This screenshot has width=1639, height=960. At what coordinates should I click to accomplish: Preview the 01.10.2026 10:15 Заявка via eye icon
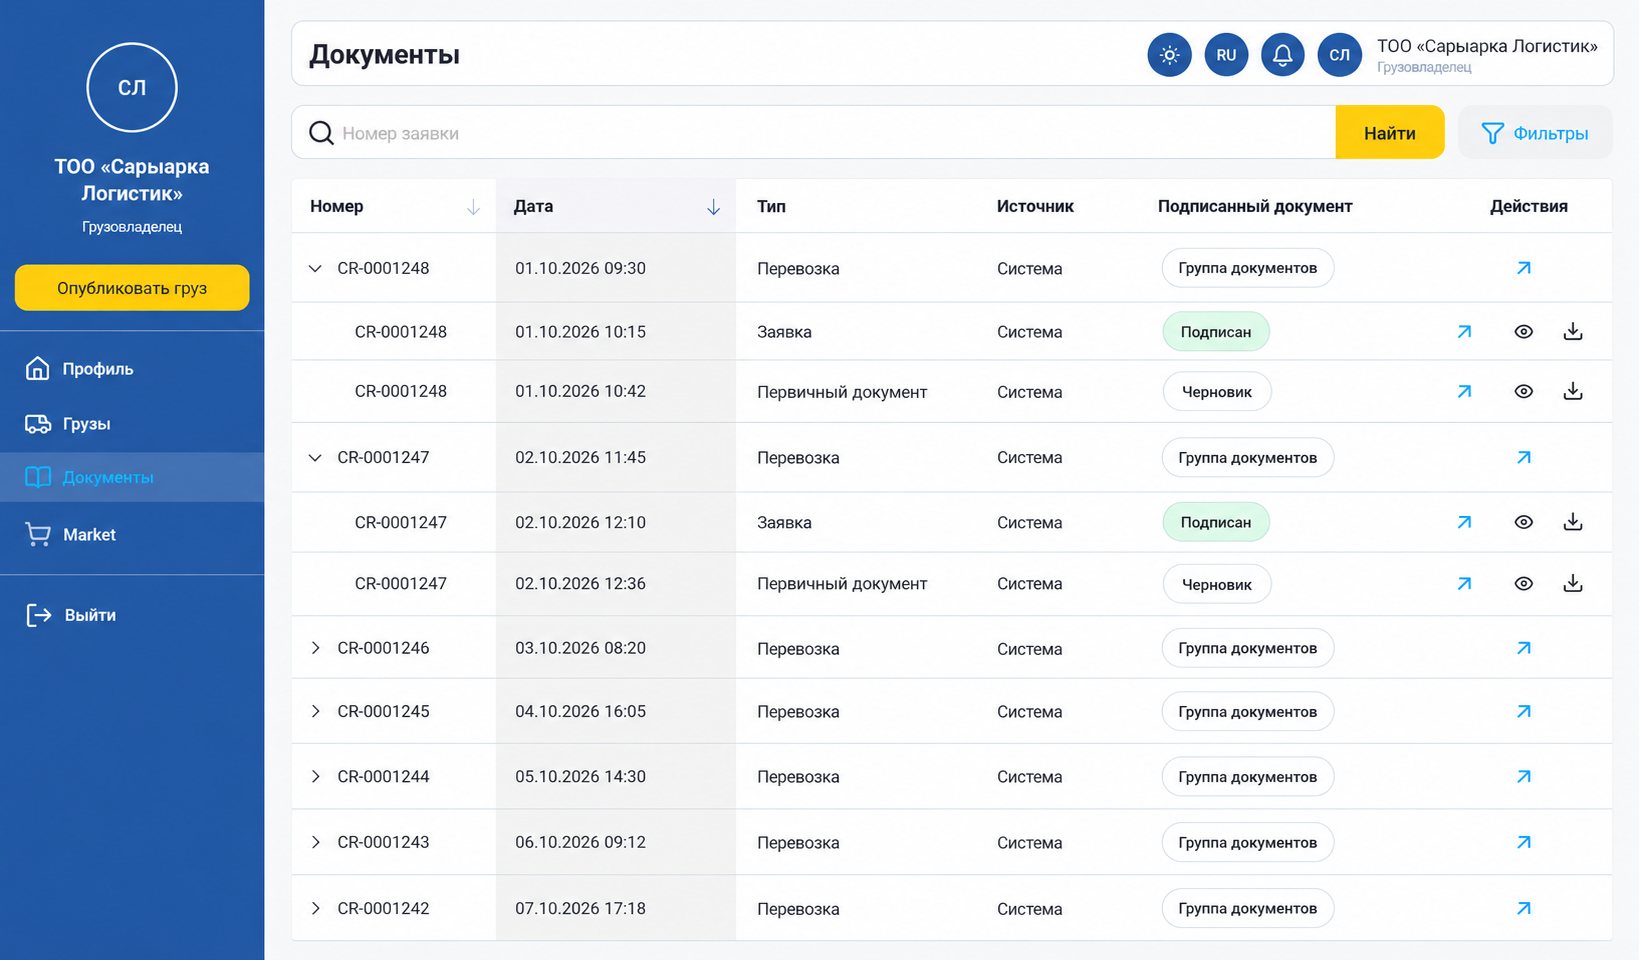tap(1523, 332)
